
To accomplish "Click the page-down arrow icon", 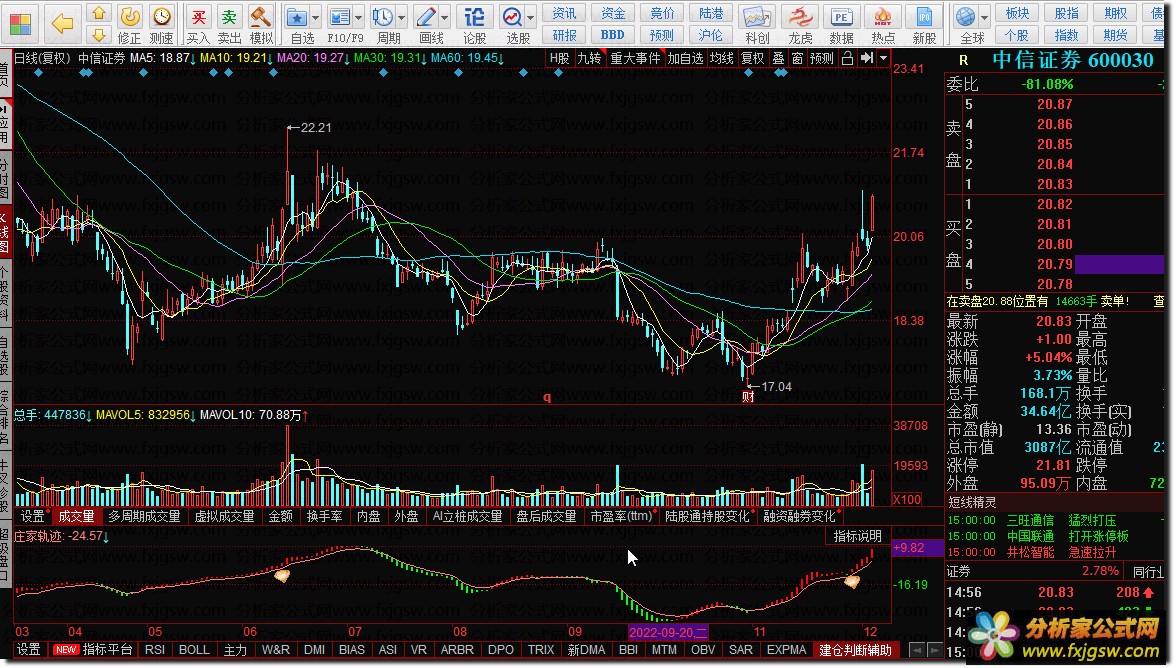I will click(x=98, y=34).
